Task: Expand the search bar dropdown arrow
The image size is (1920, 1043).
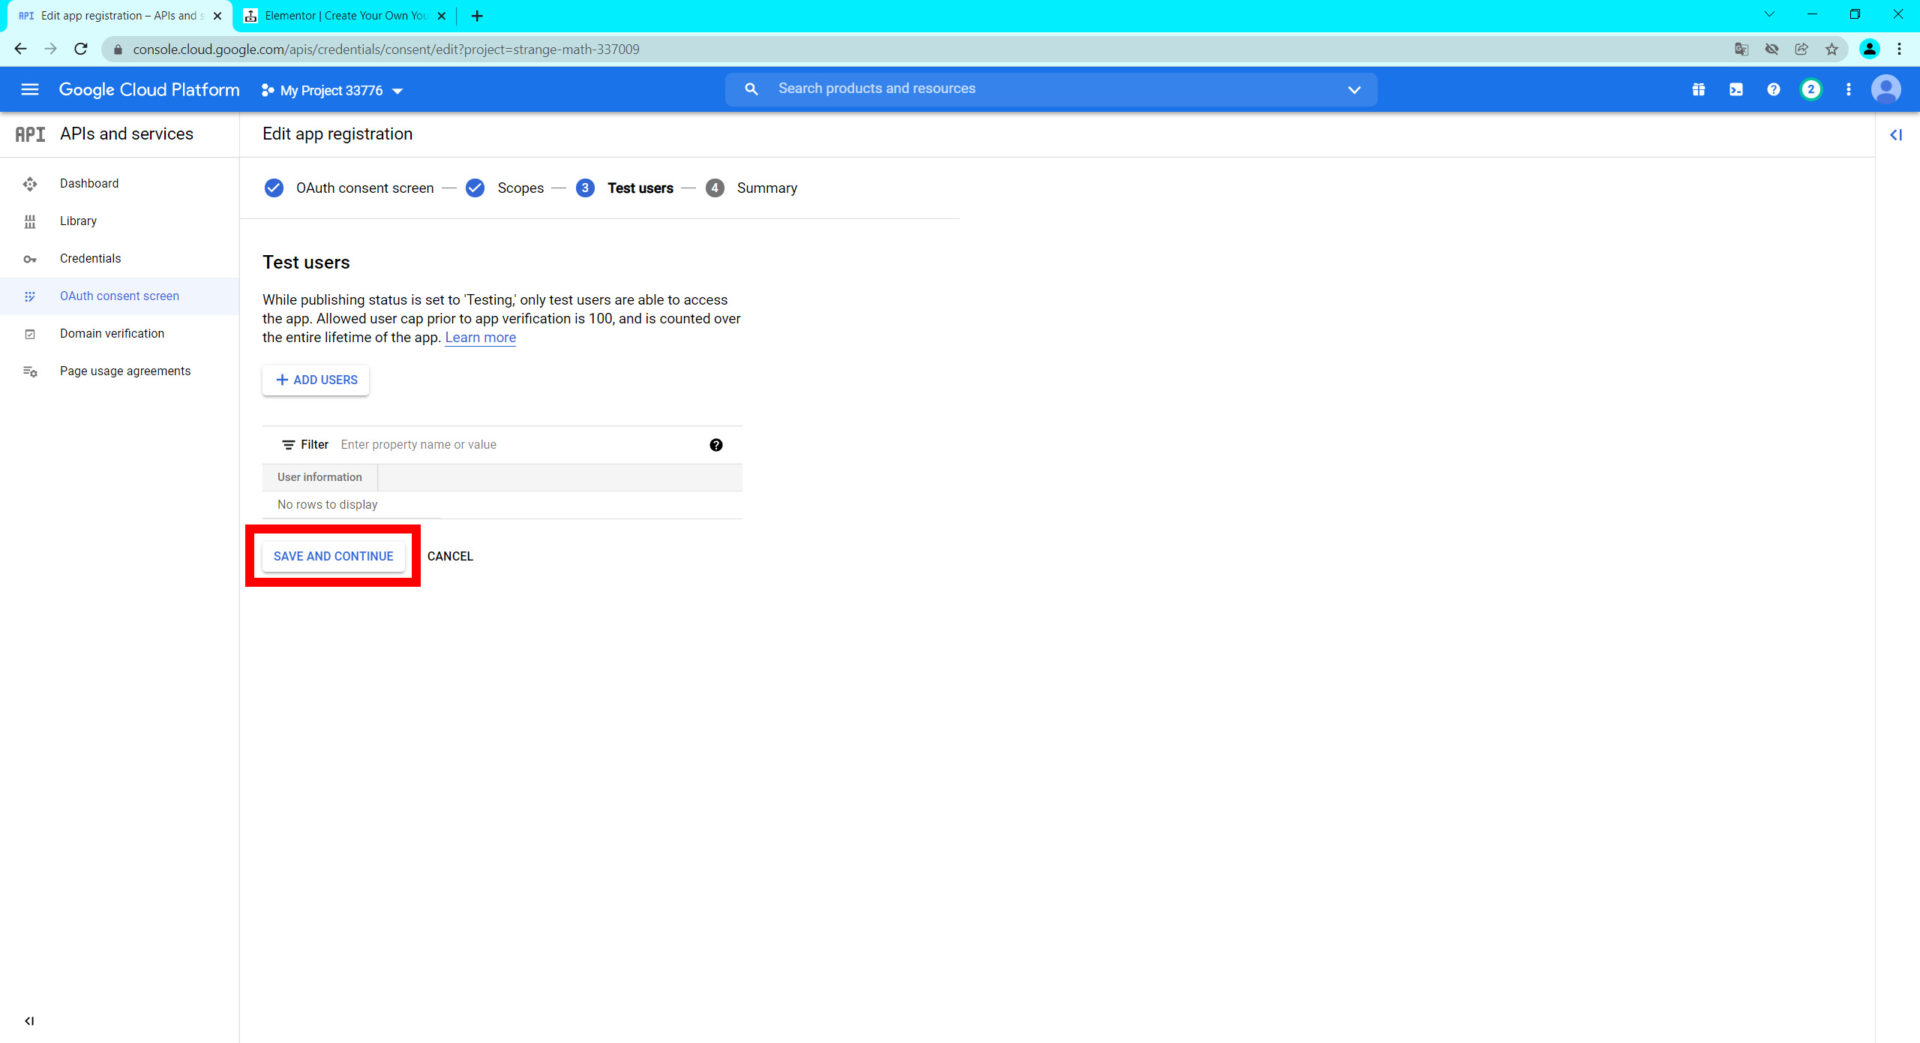Action: (1354, 89)
